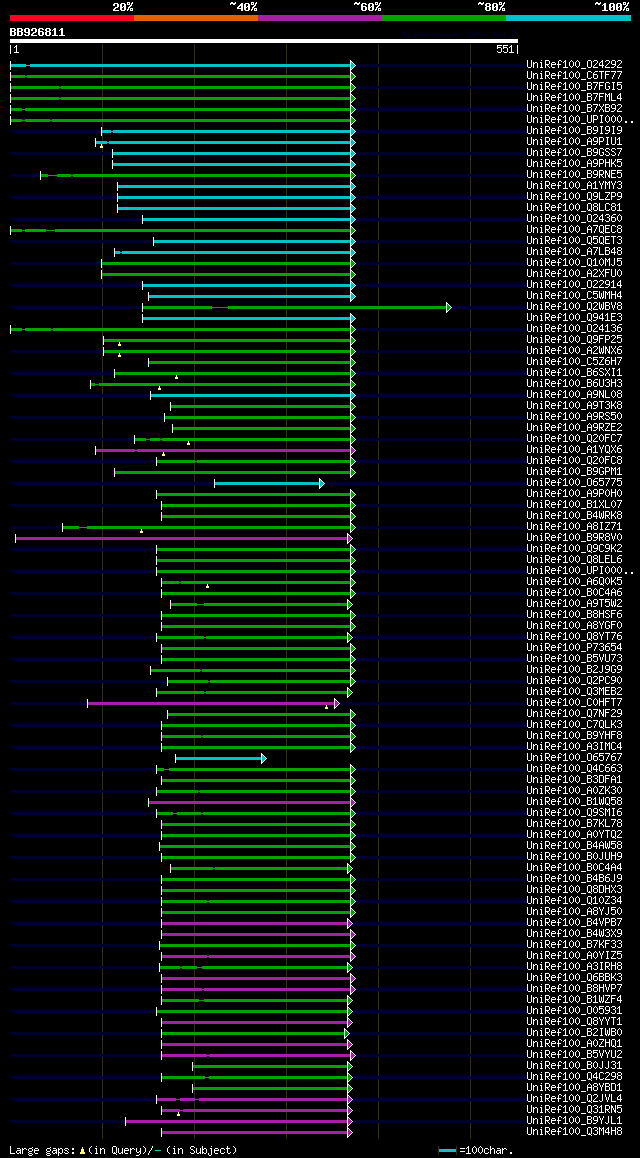Click hit label UniRef100_Q8LEL6

click(574, 559)
